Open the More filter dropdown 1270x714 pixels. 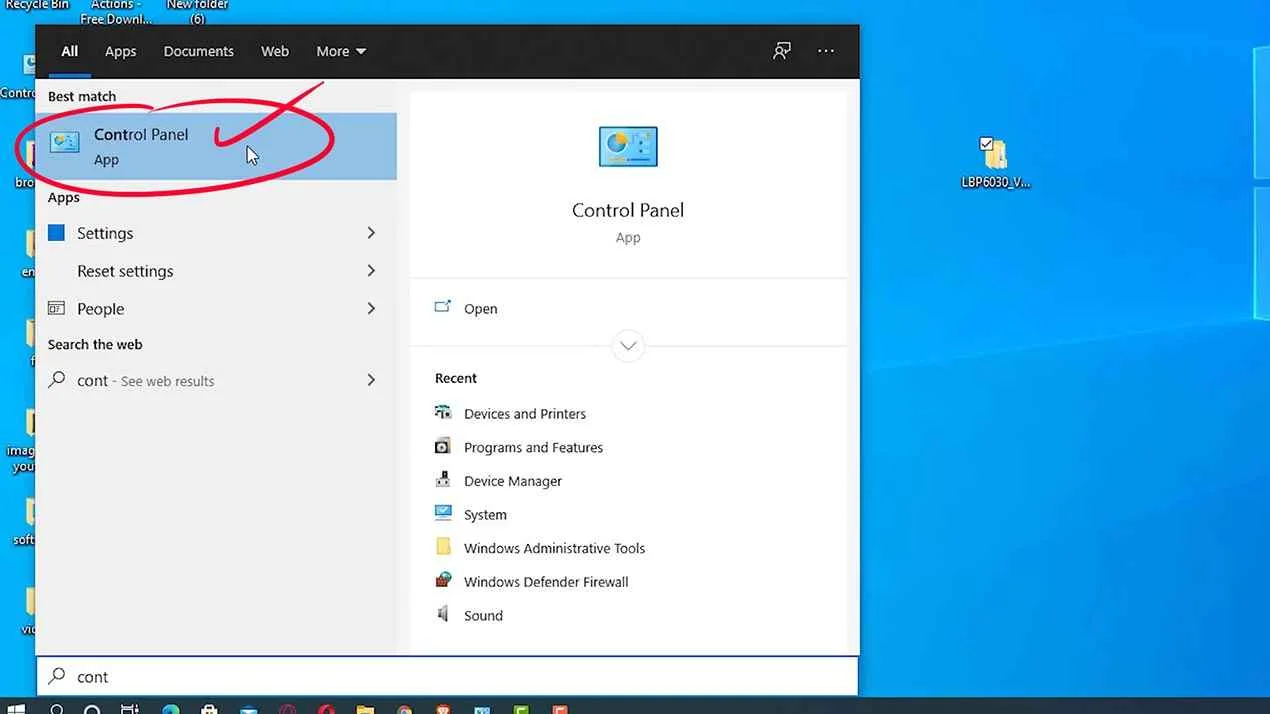pos(341,51)
